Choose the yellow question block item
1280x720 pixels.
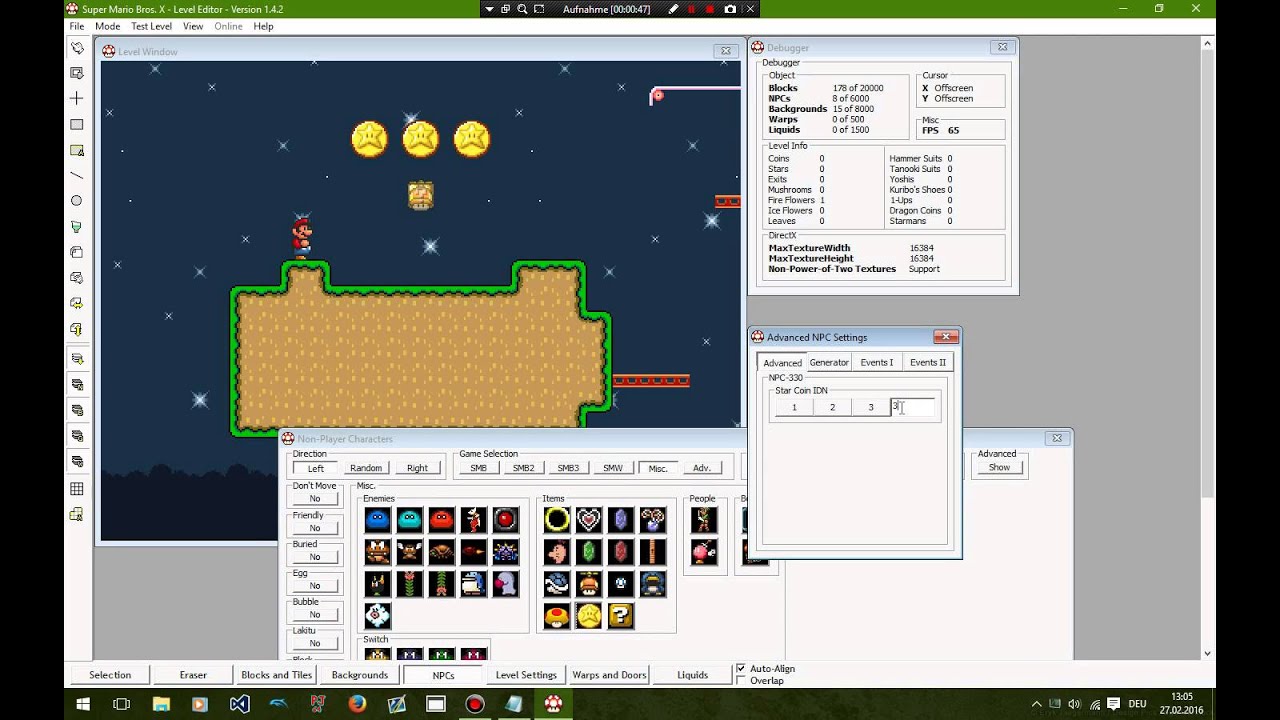click(x=621, y=615)
